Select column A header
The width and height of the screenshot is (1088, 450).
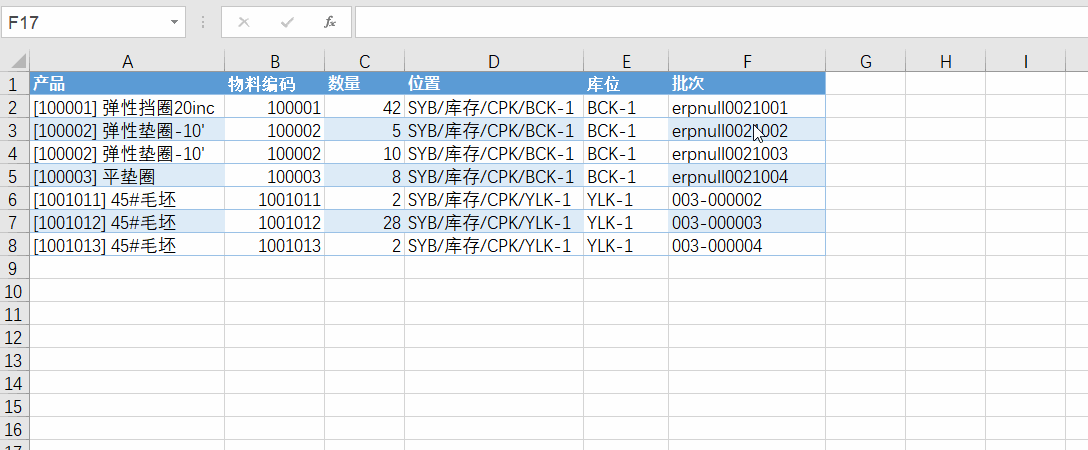pyautogui.click(x=127, y=62)
